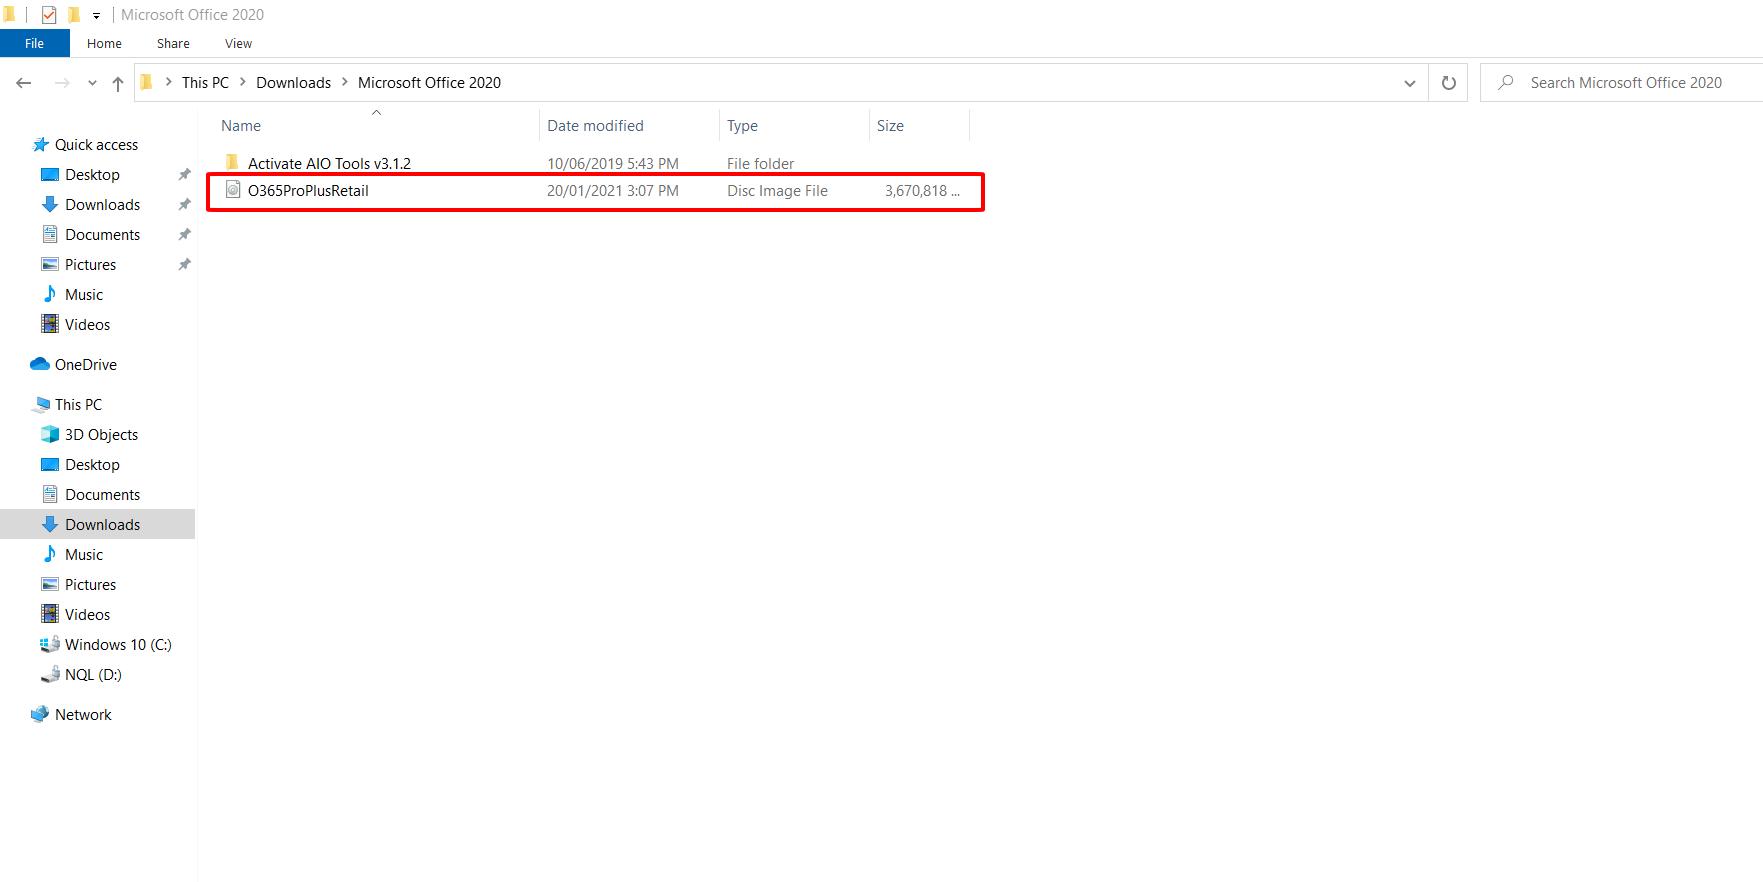Image resolution: width=1763 pixels, height=882 pixels.
Task: Click the folder icon in the address bar
Action: tap(147, 82)
